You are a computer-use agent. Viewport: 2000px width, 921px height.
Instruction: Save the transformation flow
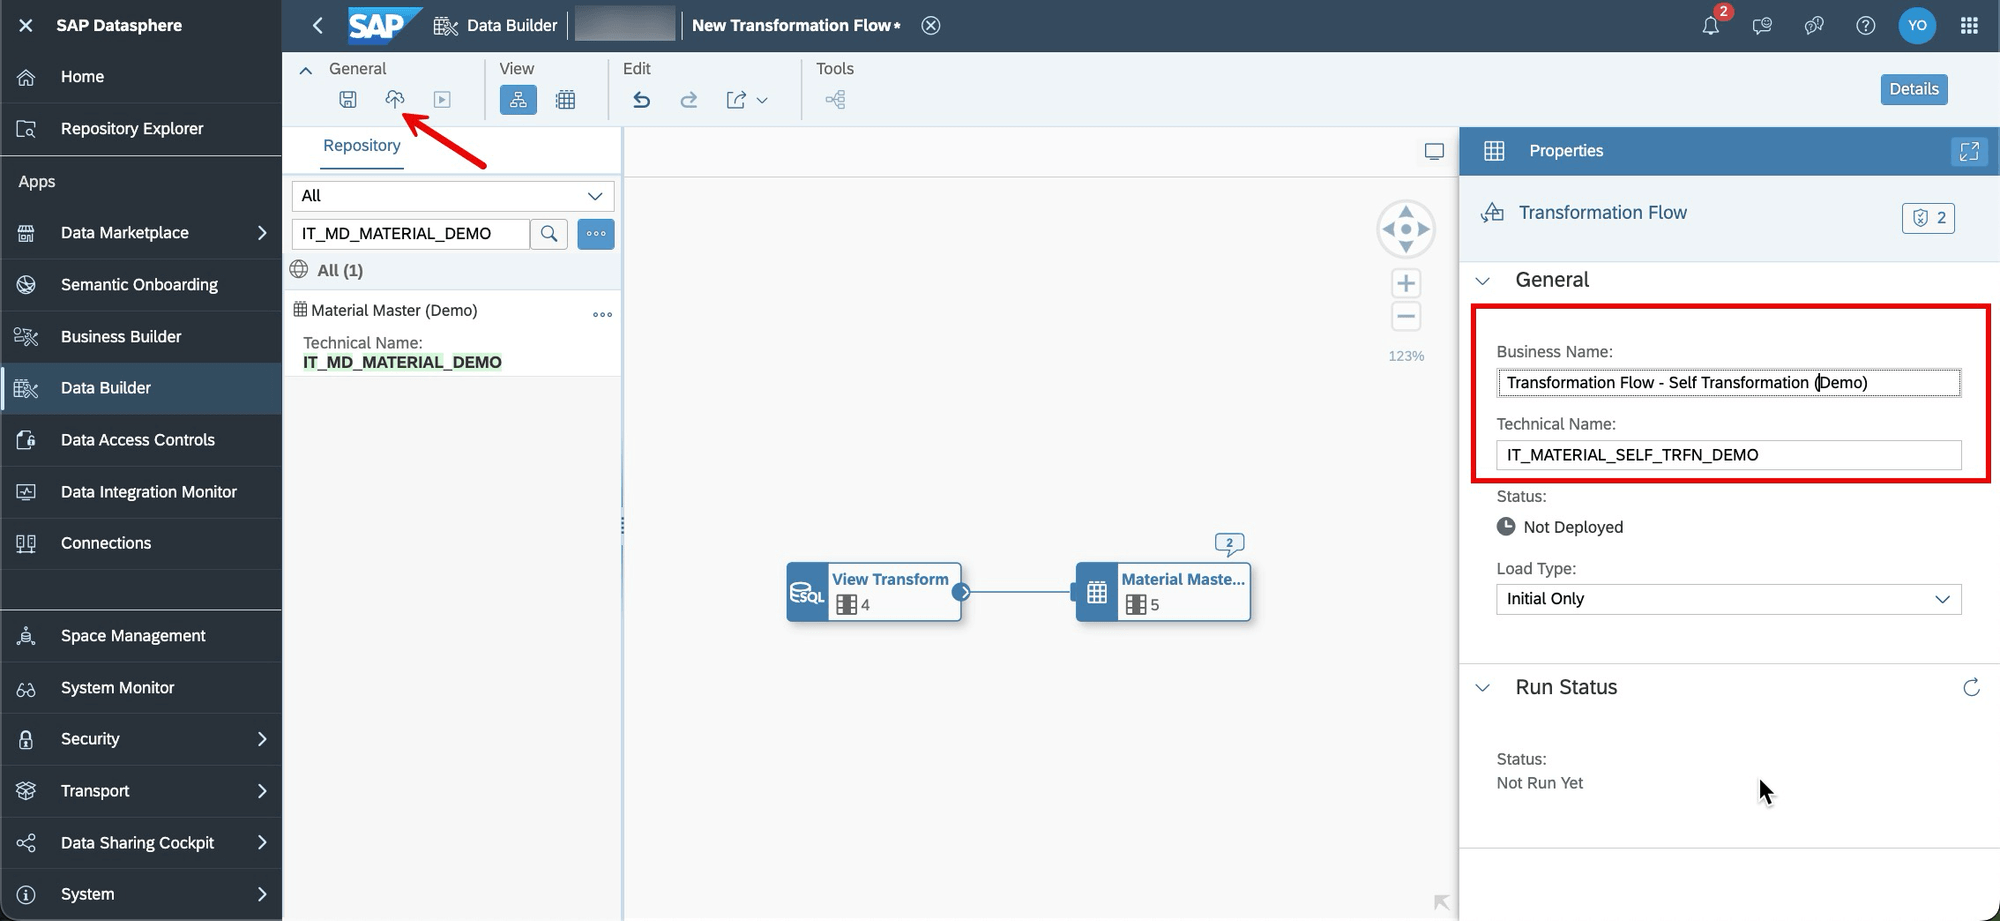(347, 100)
